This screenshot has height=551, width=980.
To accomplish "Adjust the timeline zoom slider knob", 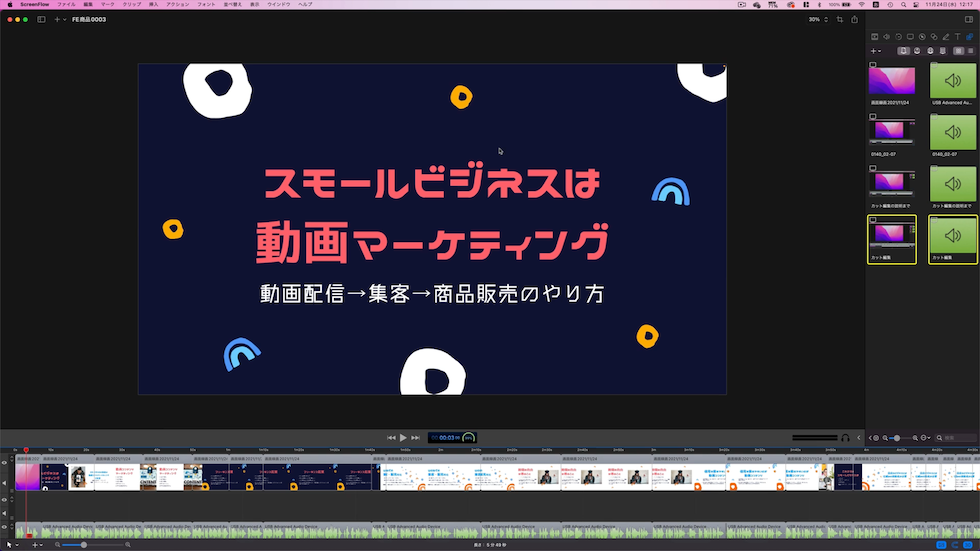I will [x=84, y=545].
